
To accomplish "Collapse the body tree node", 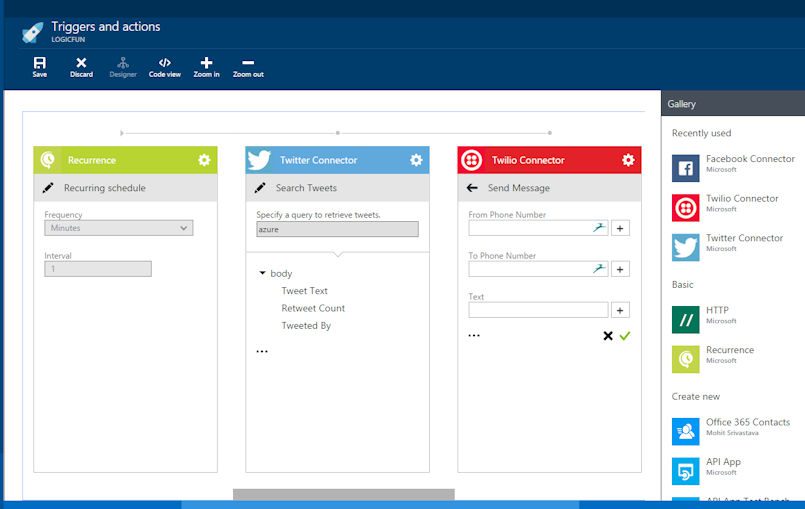I will click(x=262, y=273).
